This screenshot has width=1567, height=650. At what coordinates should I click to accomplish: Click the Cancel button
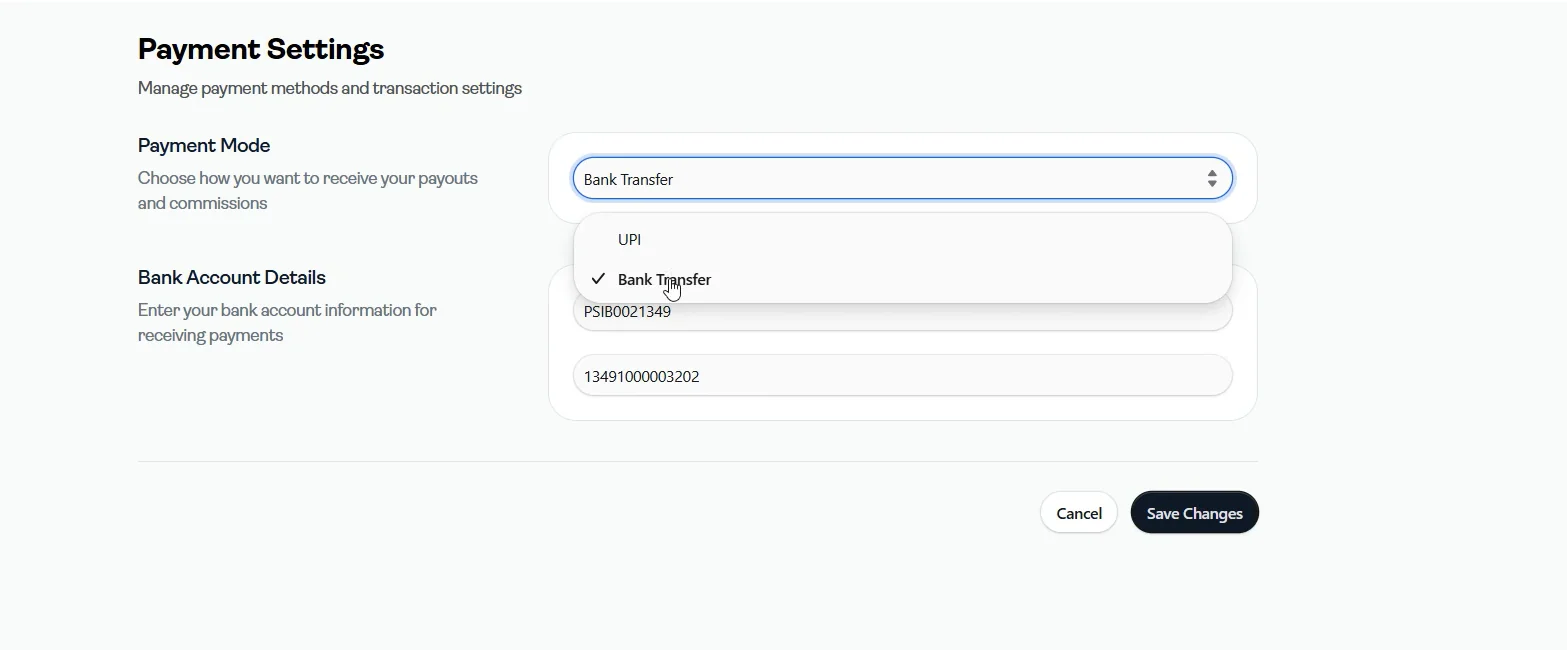coord(1079,513)
